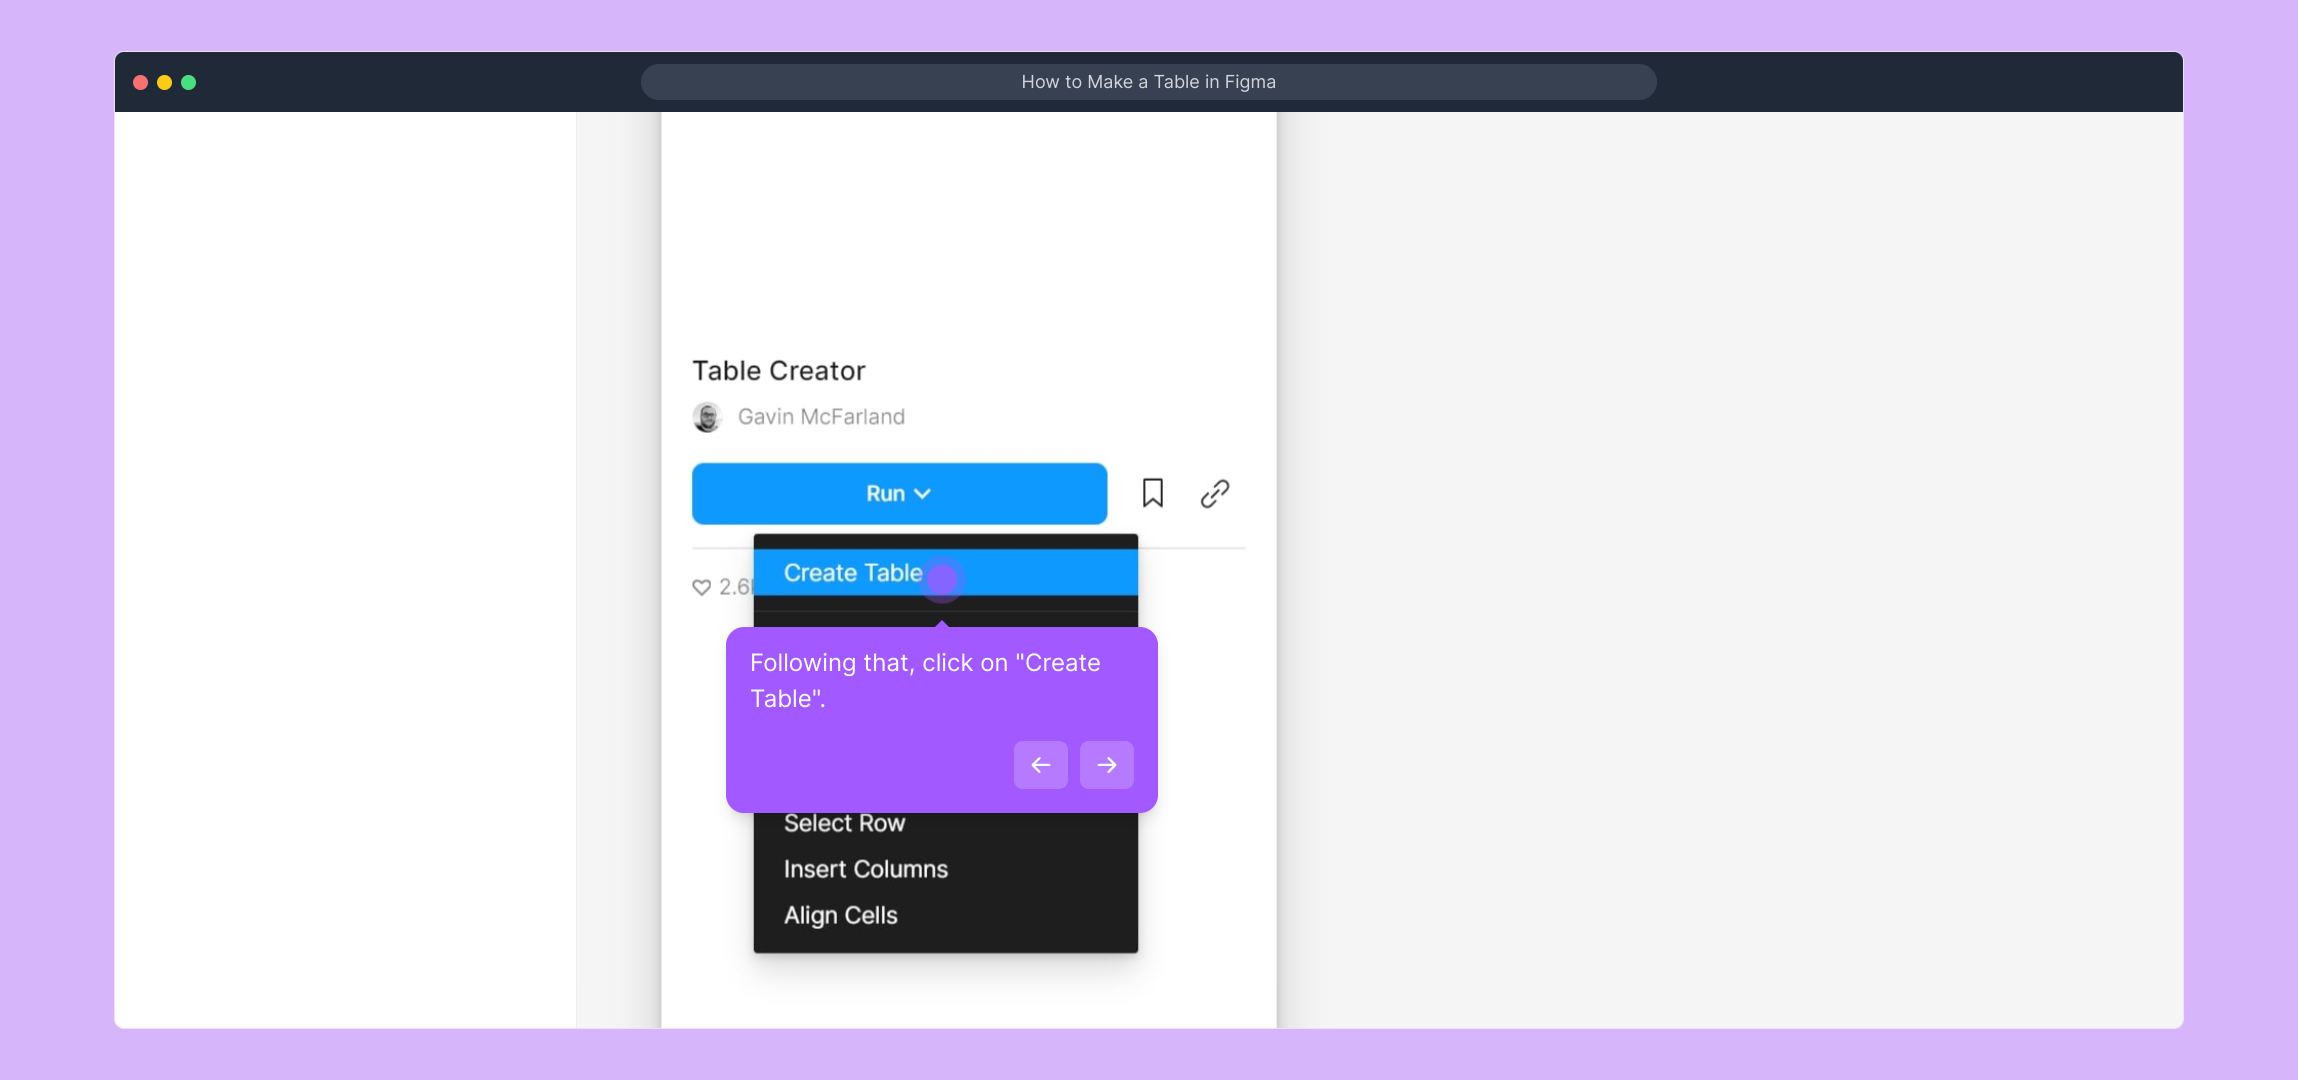Click the bookmark icon beside Run
Viewport: 2298px width, 1080px height.
pyautogui.click(x=1152, y=493)
